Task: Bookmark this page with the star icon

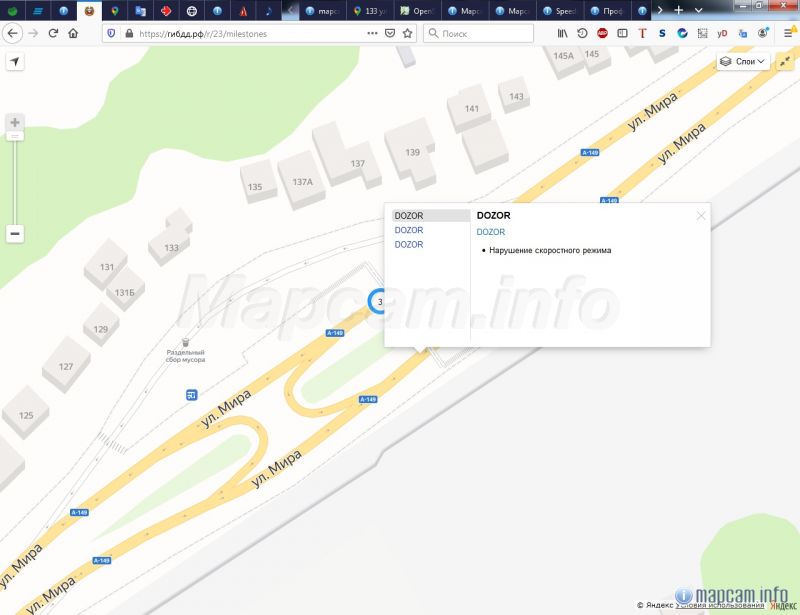Action: coord(408,33)
